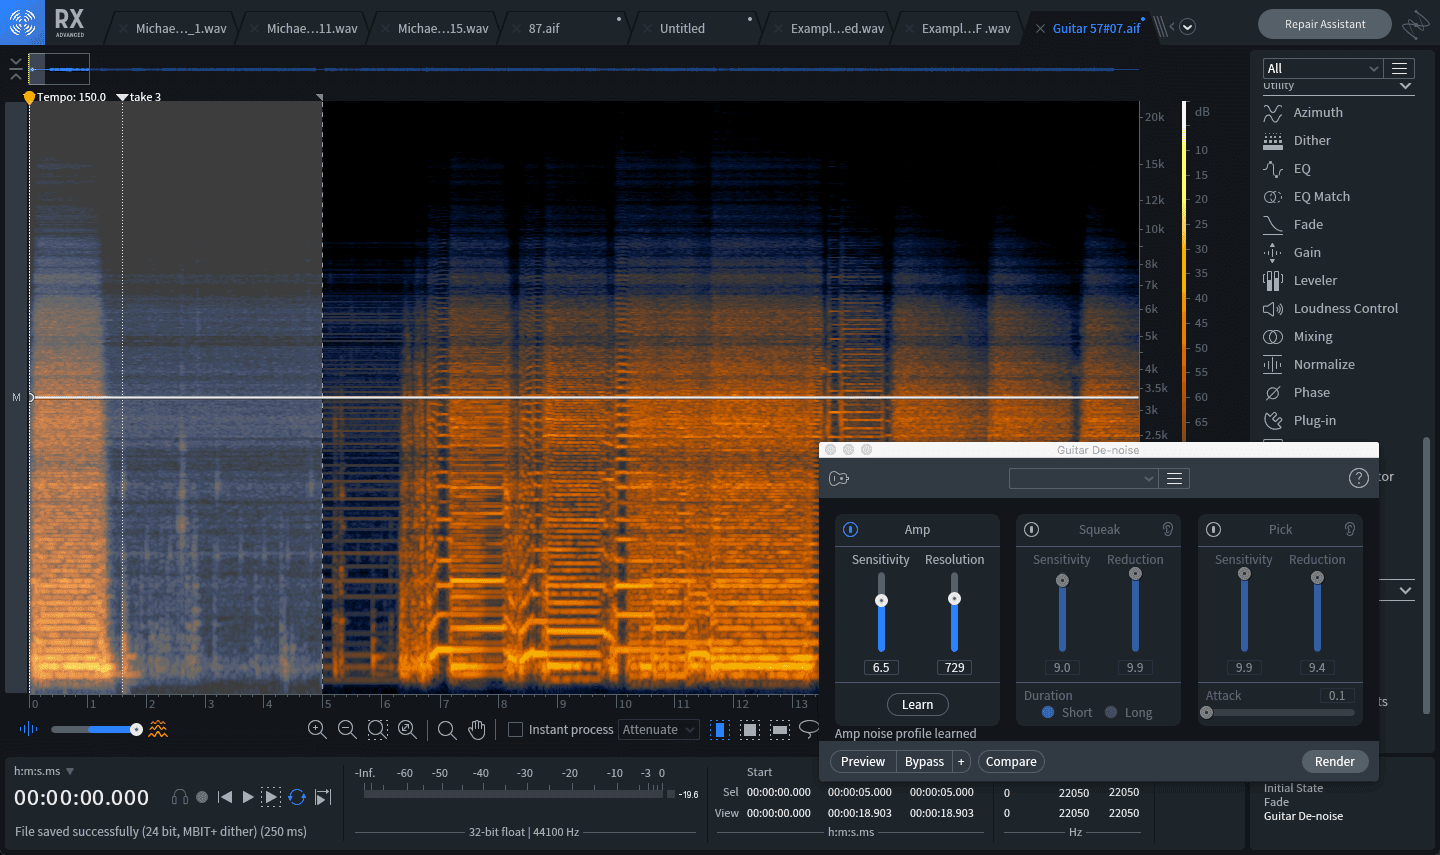Screen dimensions: 1440x855
Task: Click the zoom in magnifier icon
Action: pos(317,730)
